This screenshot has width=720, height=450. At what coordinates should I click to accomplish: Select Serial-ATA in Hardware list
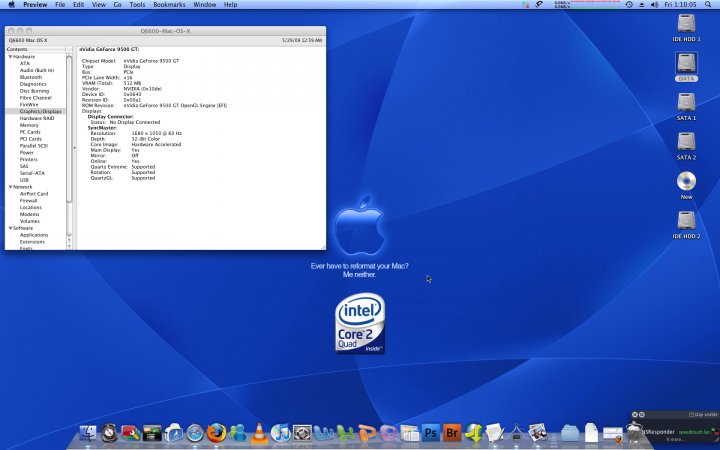32,173
